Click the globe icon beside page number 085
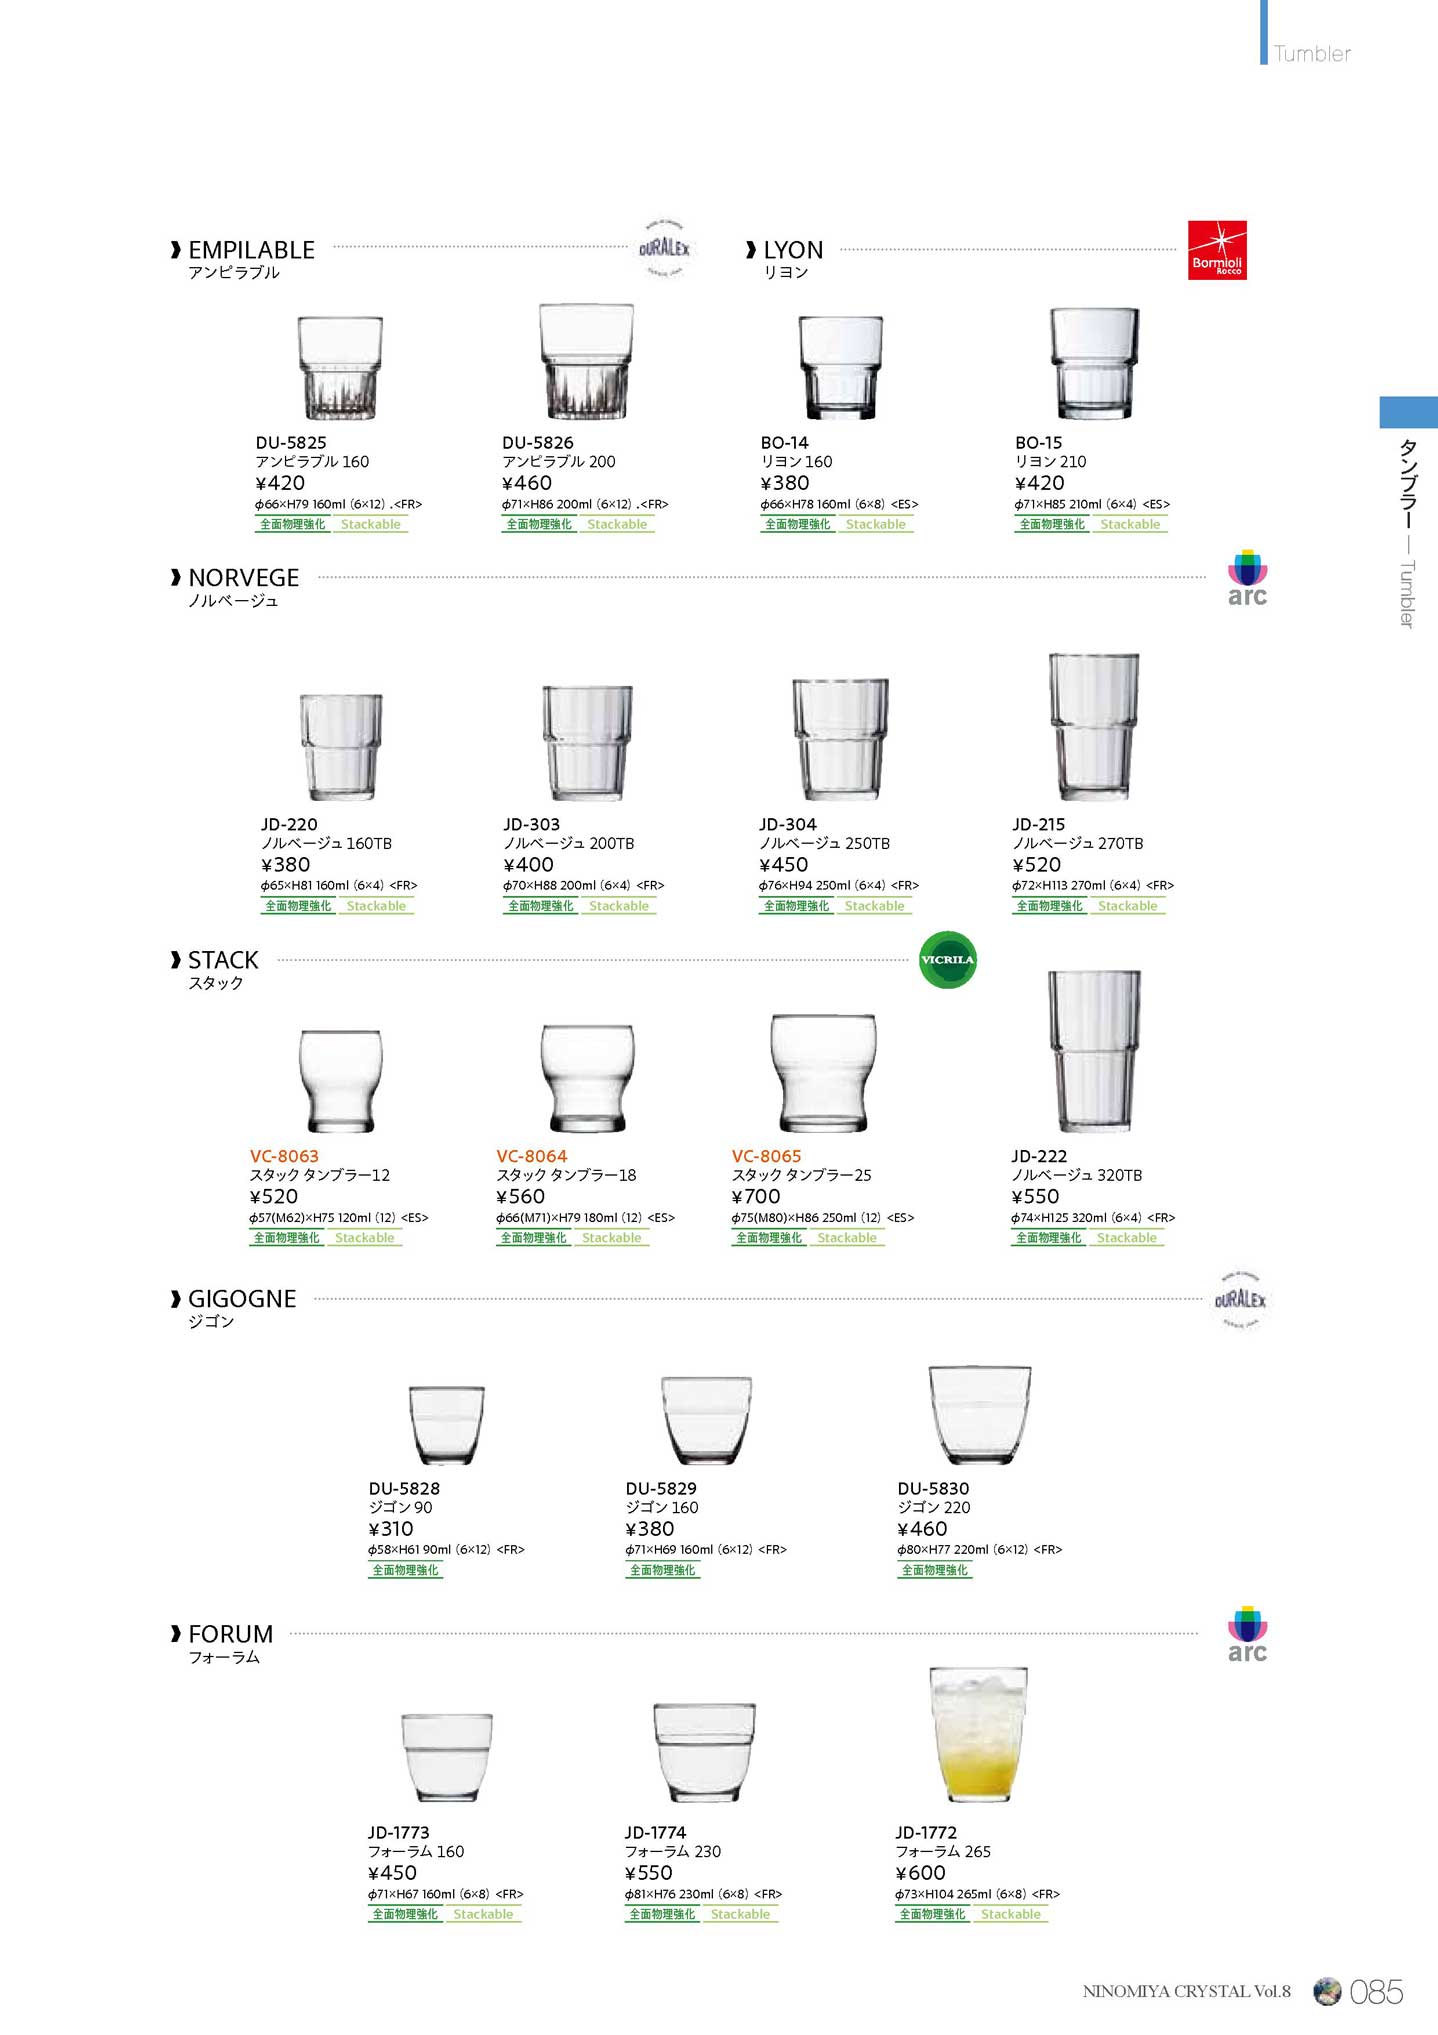This screenshot has height=2035, width=1438. pyautogui.click(x=1326, y=1991)
